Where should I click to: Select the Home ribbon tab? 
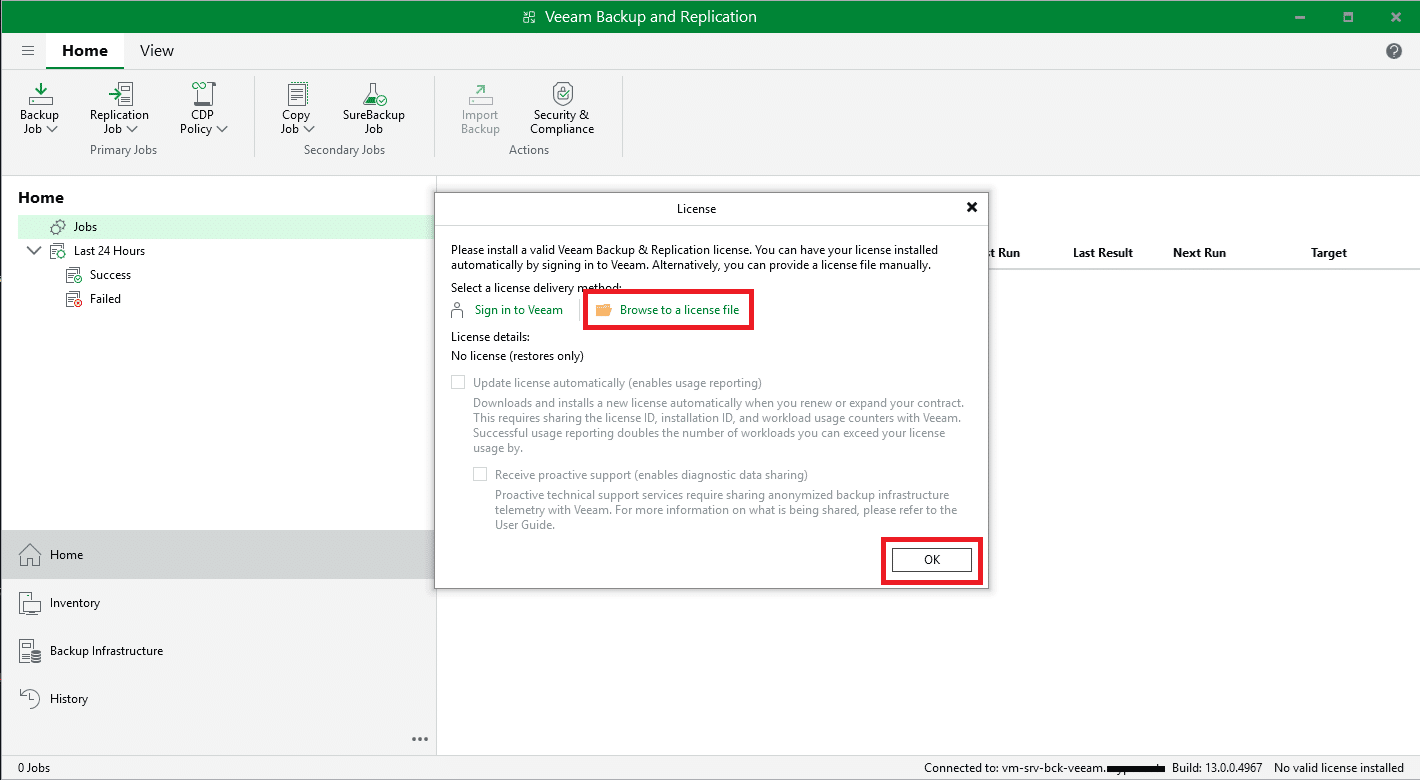click(85, 51)
